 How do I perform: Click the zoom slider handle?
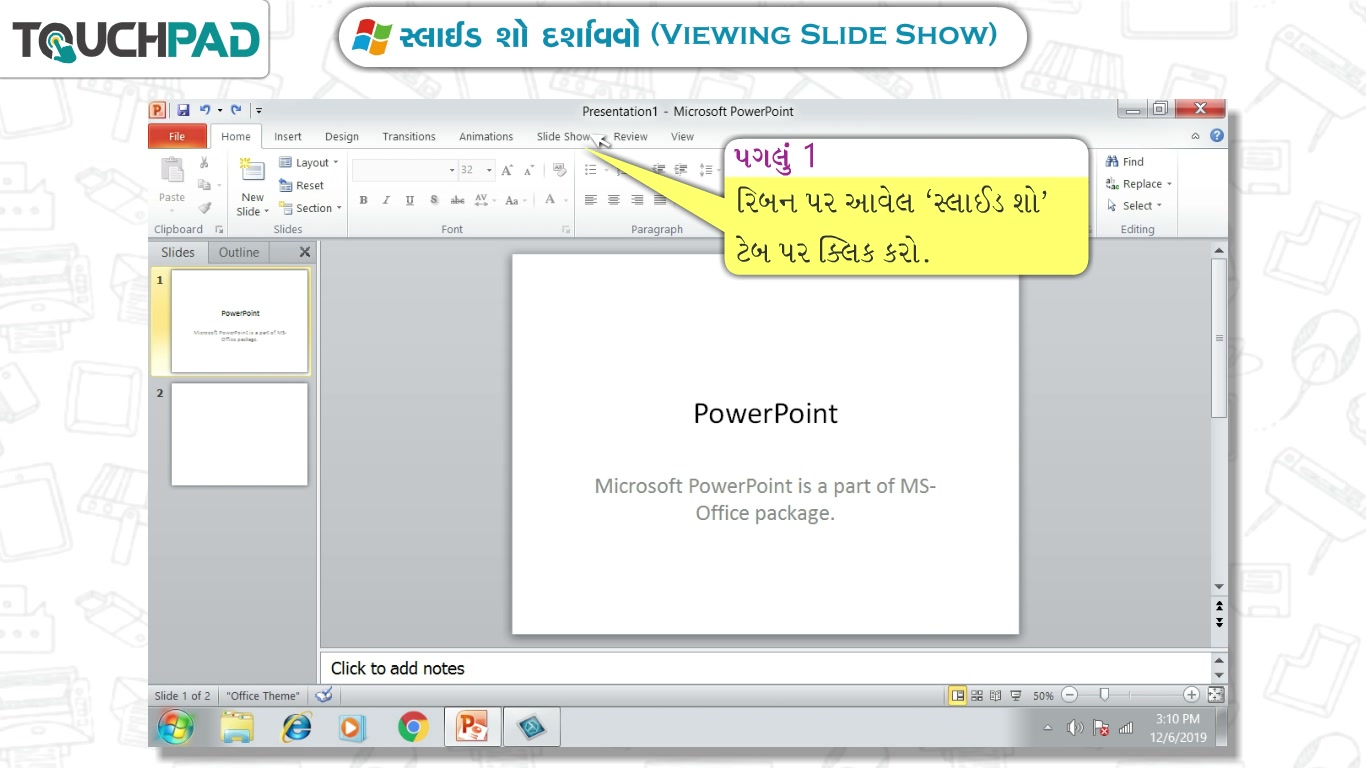pyautogui.click(x=1104, y=695)
